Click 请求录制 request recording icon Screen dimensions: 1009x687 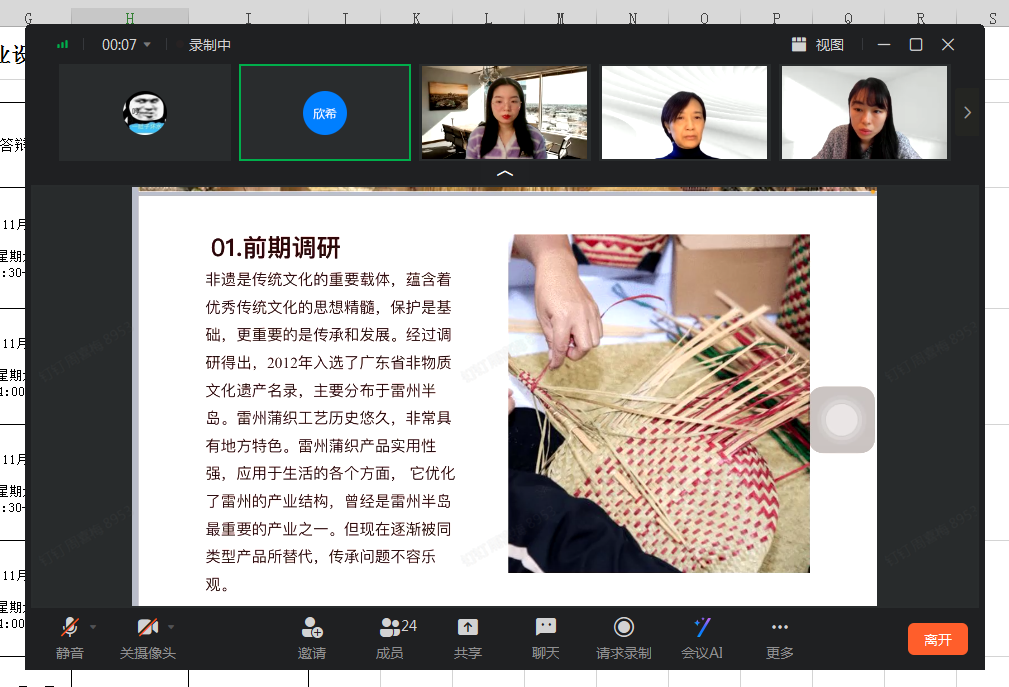pyautogui.click(x=623, y=628)
